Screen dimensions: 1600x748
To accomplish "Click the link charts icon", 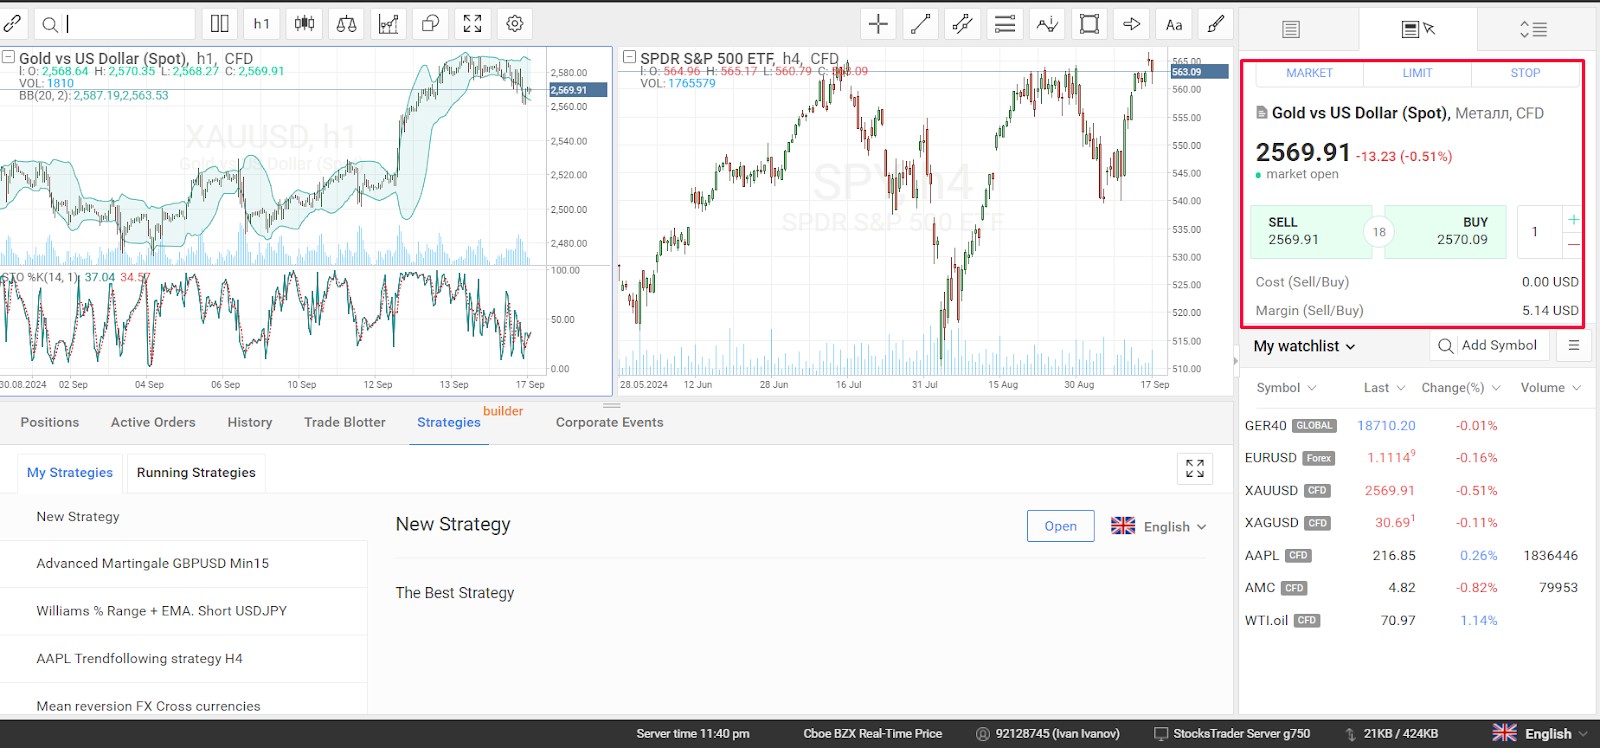I will tap(13, 24).
